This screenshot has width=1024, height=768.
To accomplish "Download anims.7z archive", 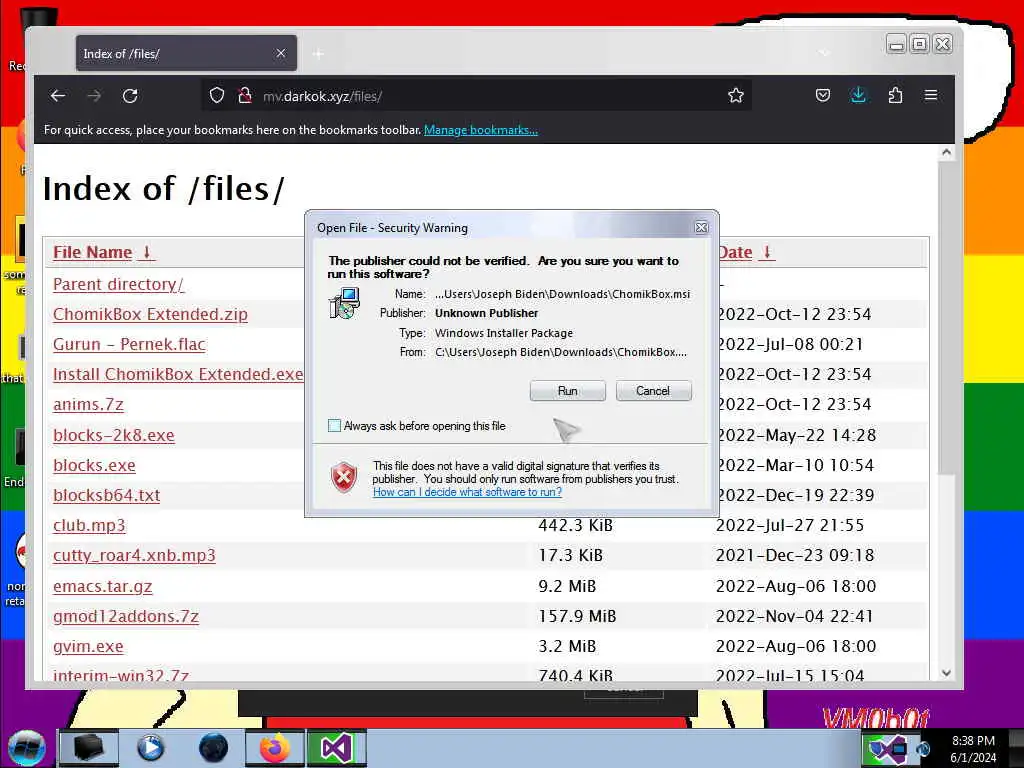I will point(88,404).
